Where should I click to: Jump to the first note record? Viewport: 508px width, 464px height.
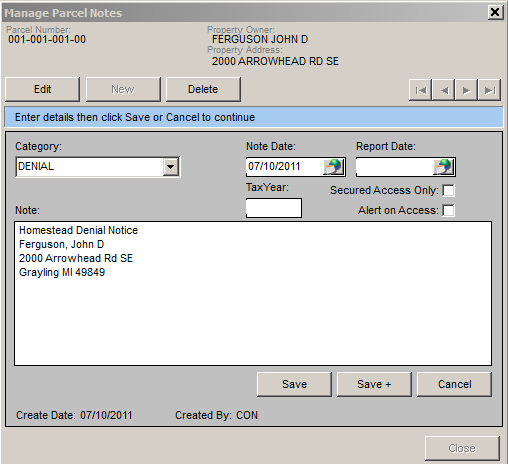point(420,90)
